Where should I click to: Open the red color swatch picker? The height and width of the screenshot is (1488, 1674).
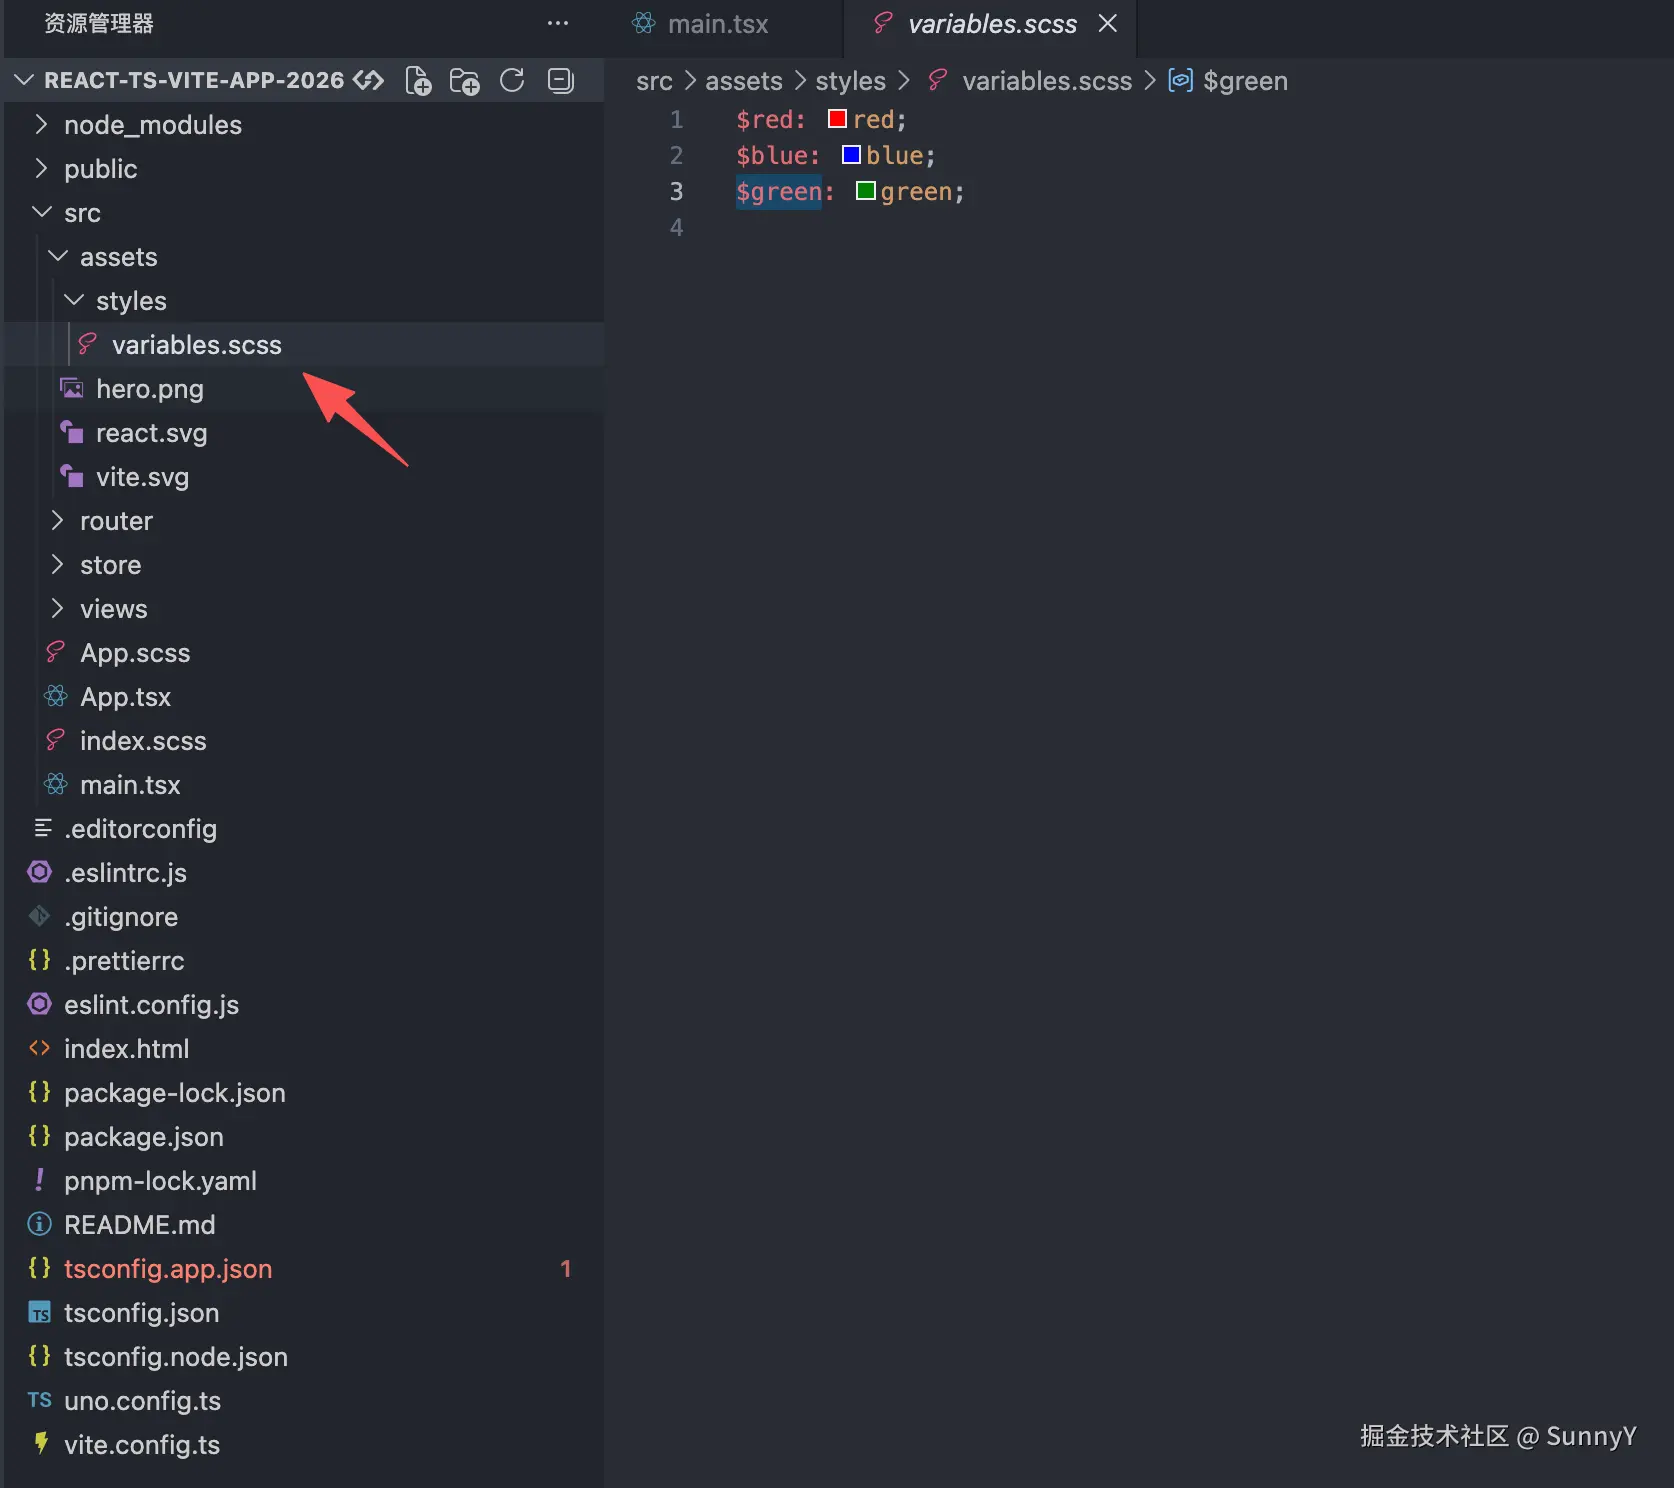(x=837, y=119)
